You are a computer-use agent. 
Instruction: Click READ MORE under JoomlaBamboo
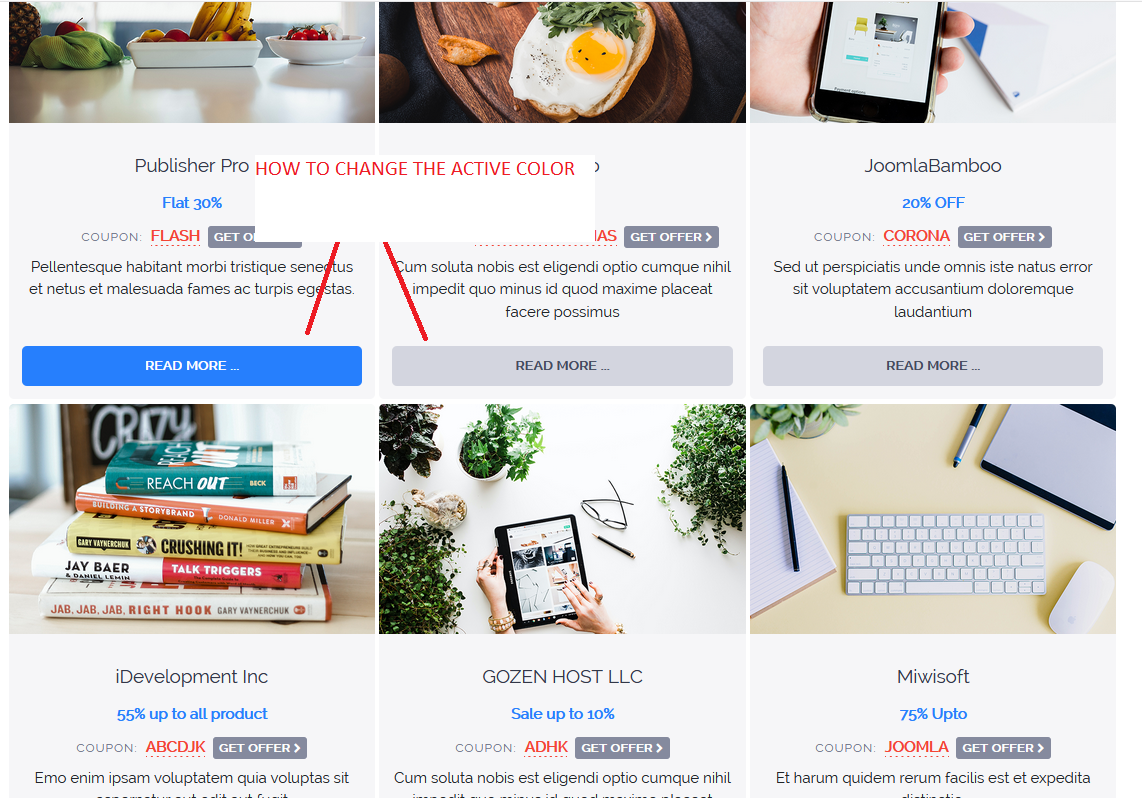932,366
